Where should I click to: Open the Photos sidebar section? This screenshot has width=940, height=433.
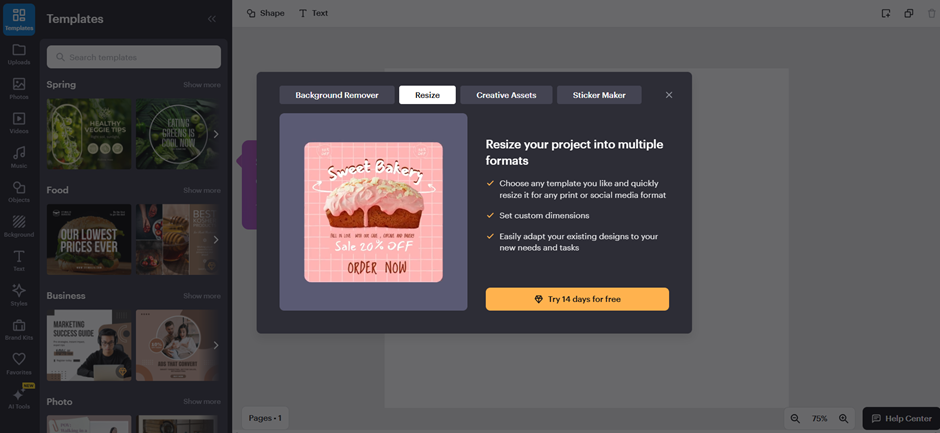[19, 88]
